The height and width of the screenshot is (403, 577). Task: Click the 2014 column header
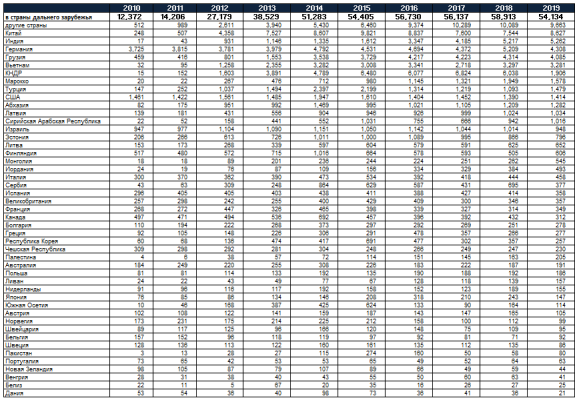point(314,8)
